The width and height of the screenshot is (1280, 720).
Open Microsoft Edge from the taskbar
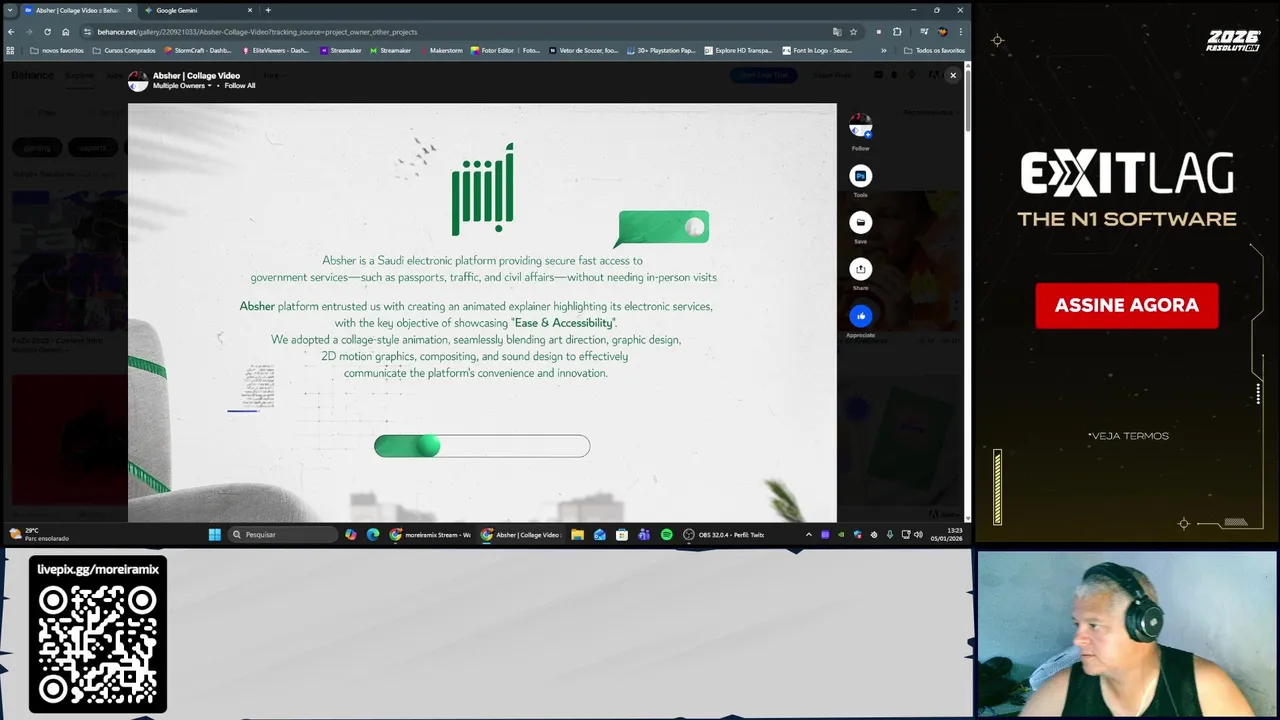pyautogui.click(x=373, y=534)
